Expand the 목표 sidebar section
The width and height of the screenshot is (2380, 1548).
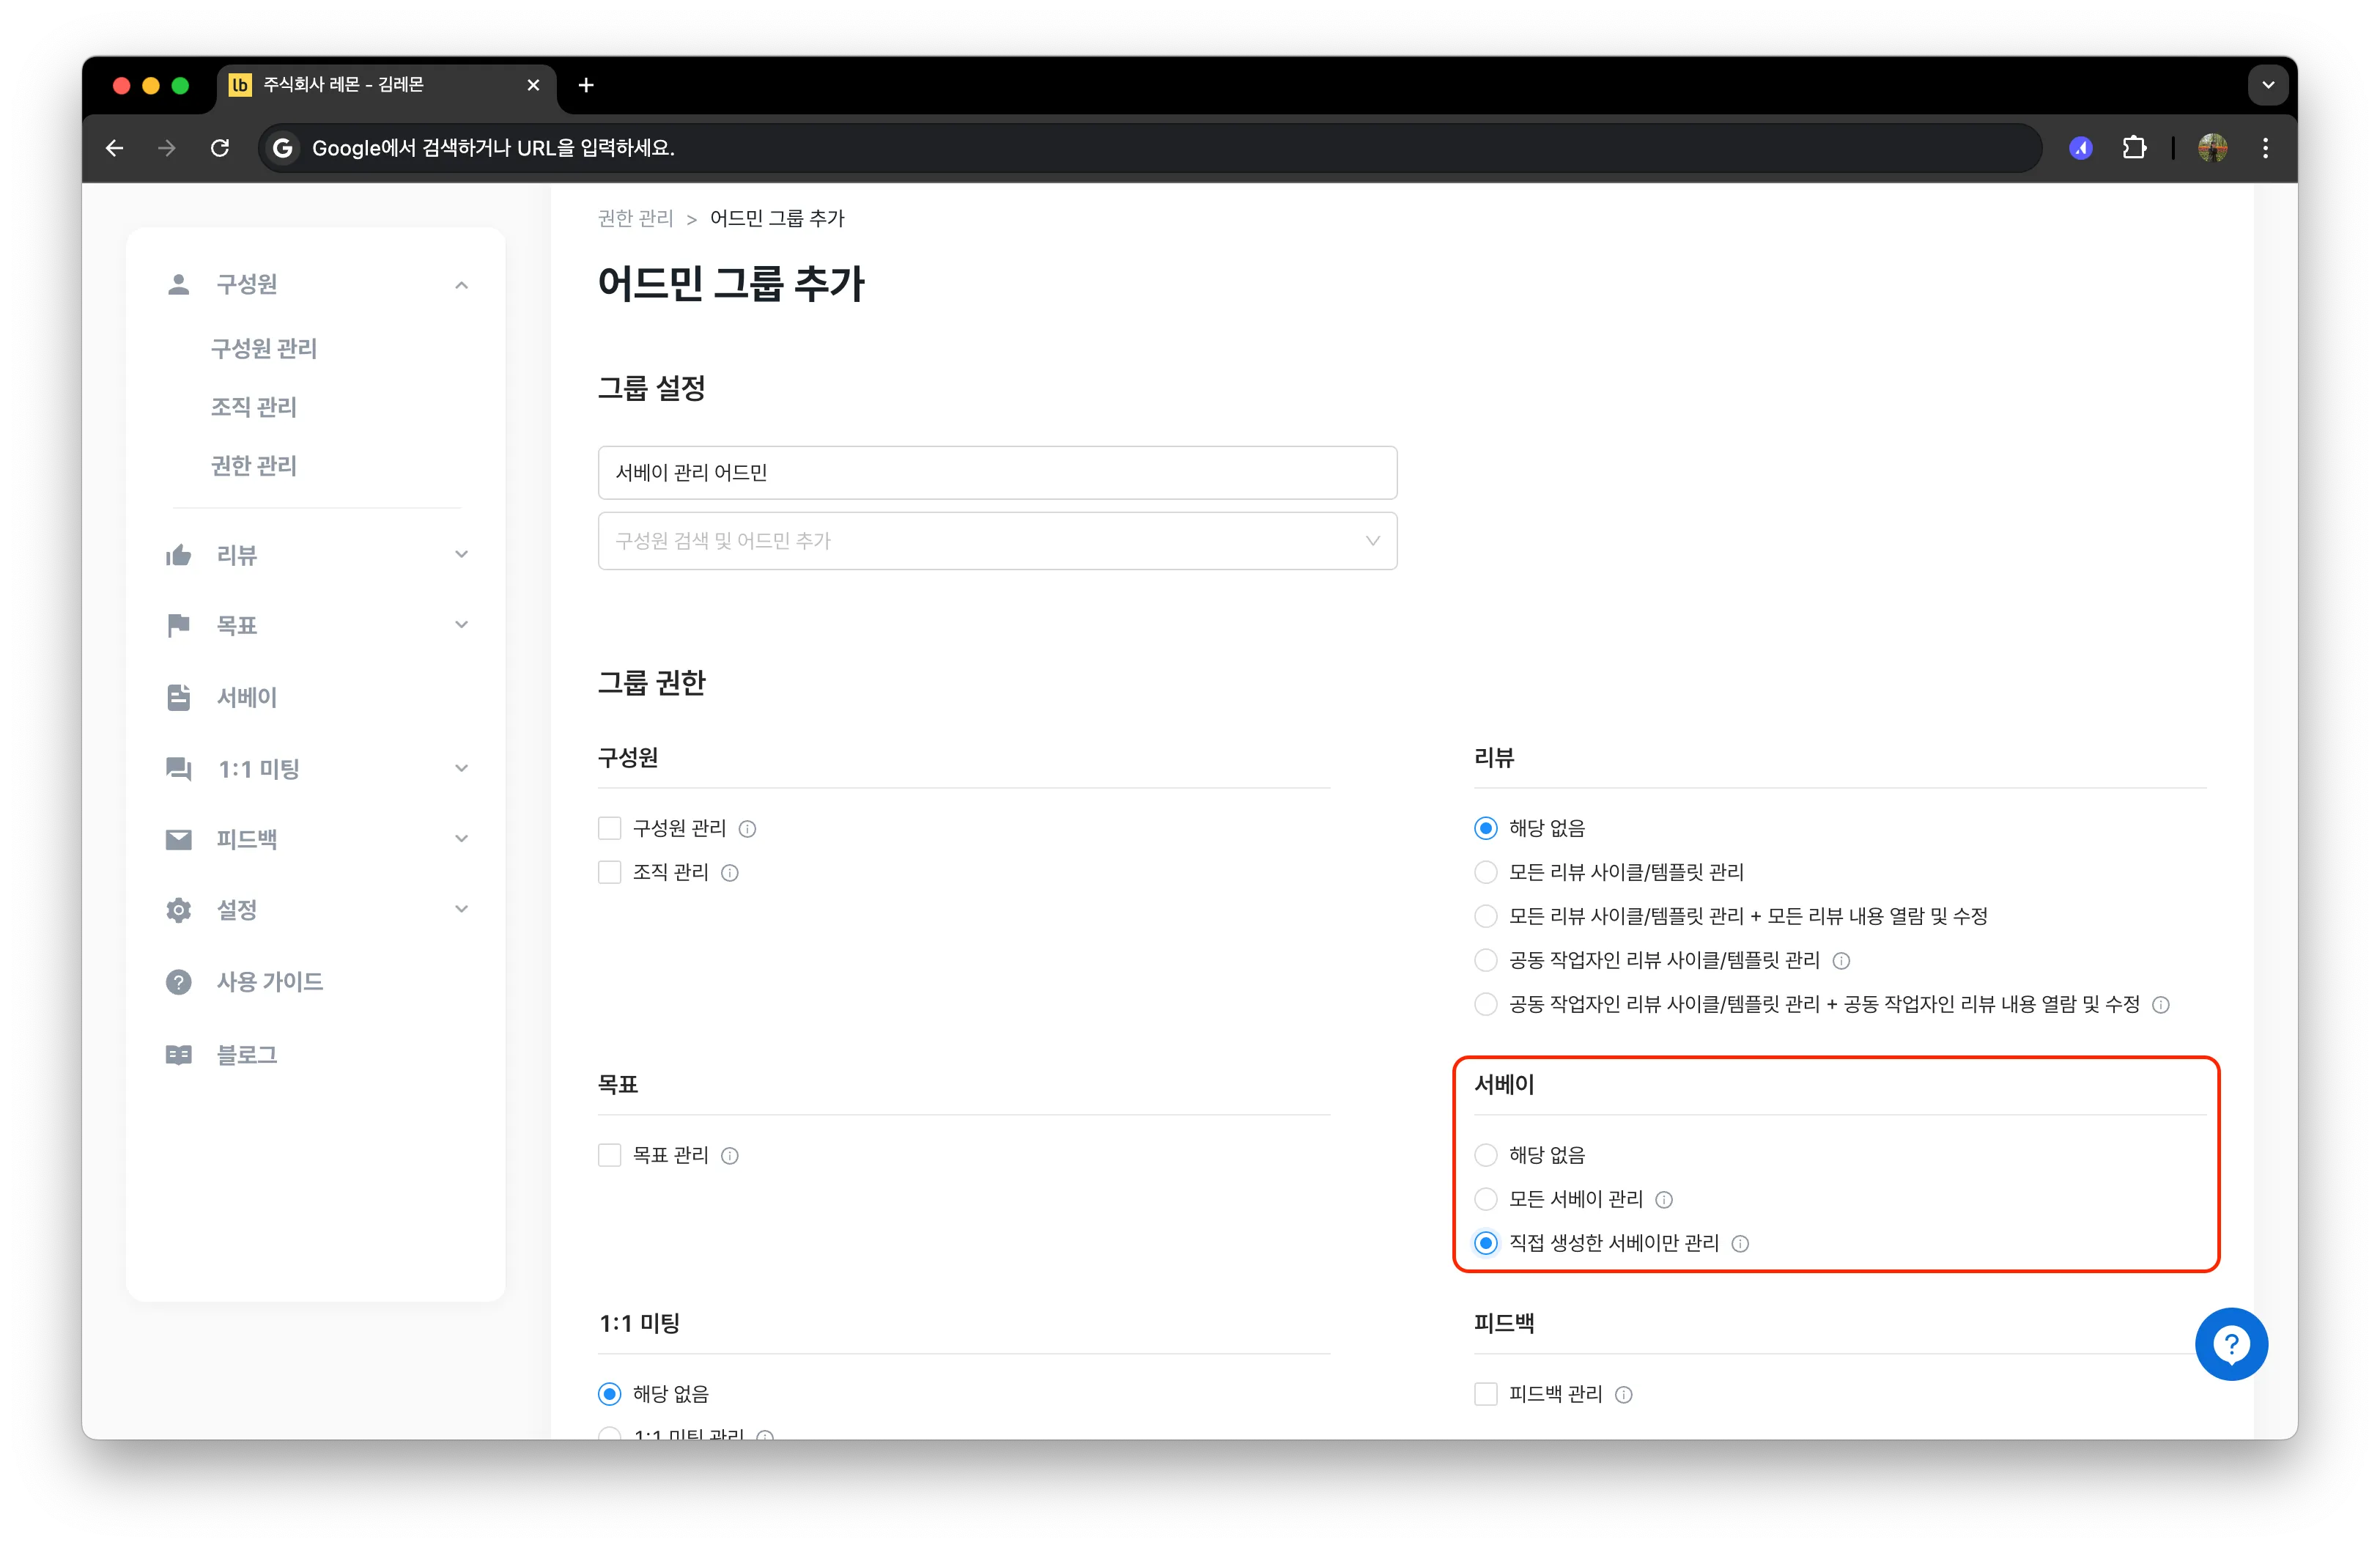[x=461, y=625]
